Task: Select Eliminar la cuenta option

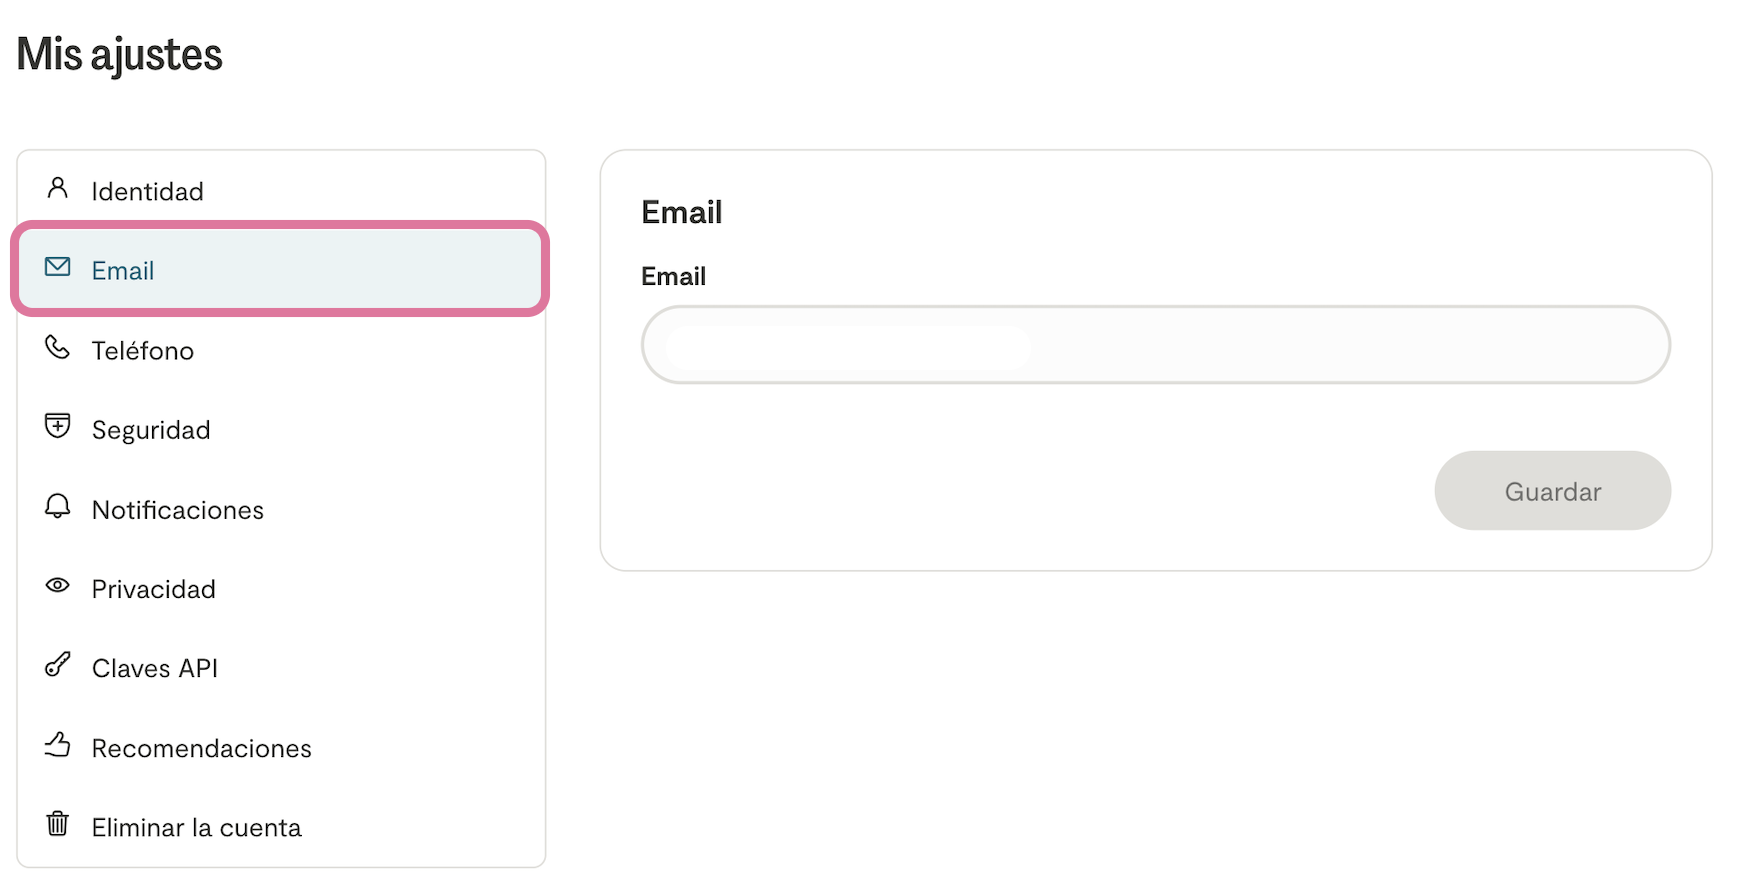Action: tap(197, 828)
